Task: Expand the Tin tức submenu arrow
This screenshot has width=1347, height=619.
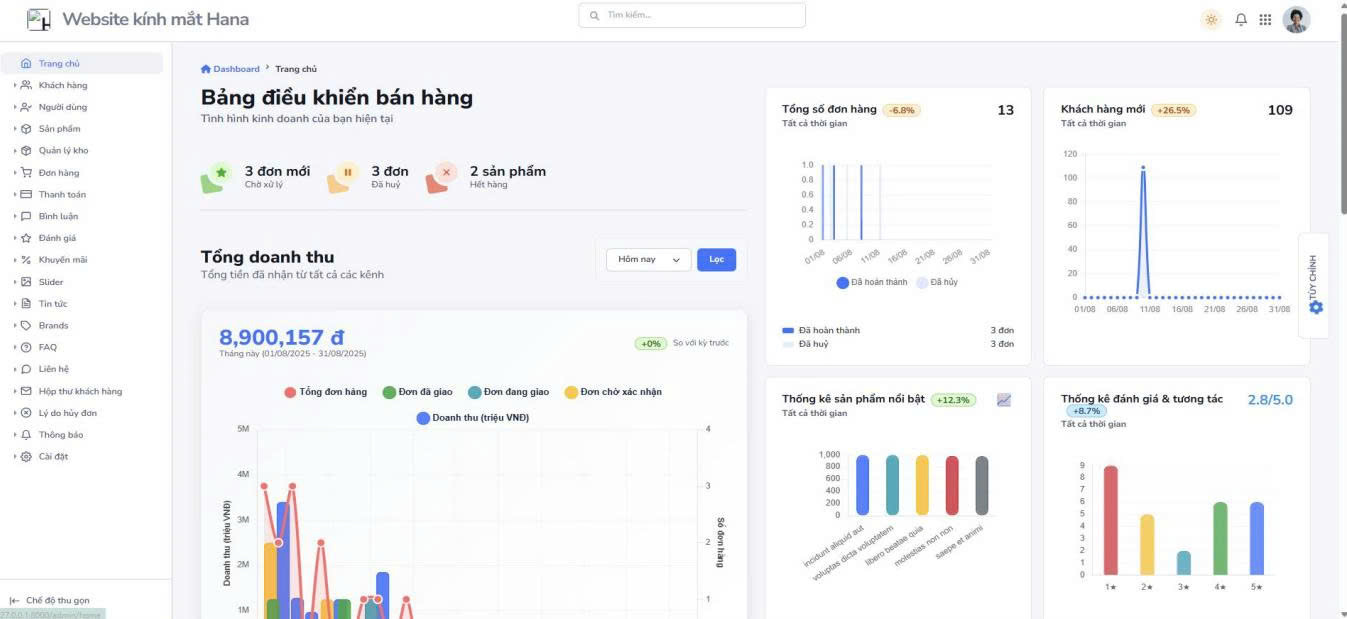Action: click(x=15, y=304)
